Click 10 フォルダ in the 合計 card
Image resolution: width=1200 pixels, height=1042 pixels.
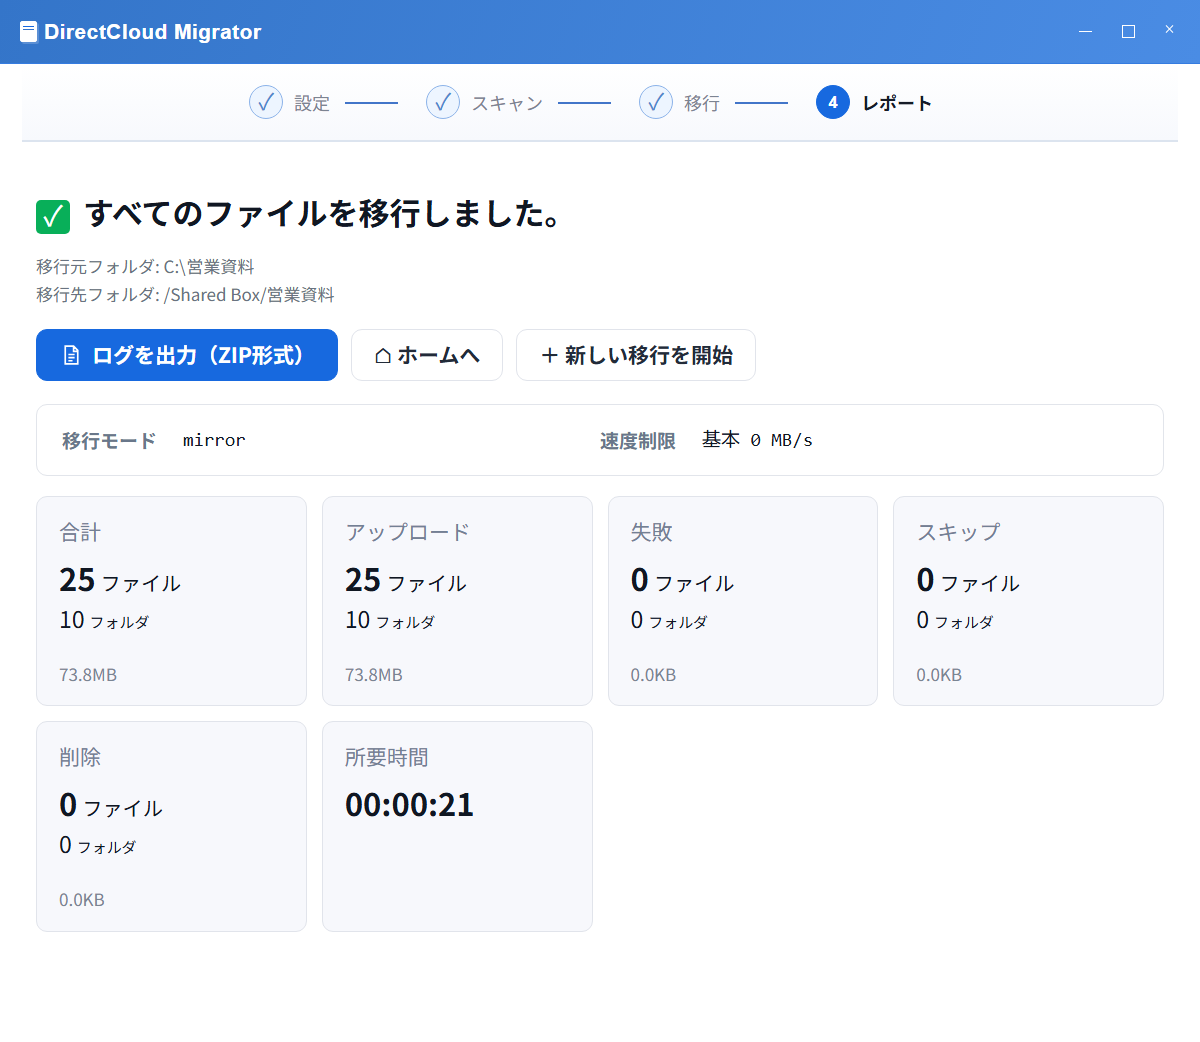coord(104,620)
